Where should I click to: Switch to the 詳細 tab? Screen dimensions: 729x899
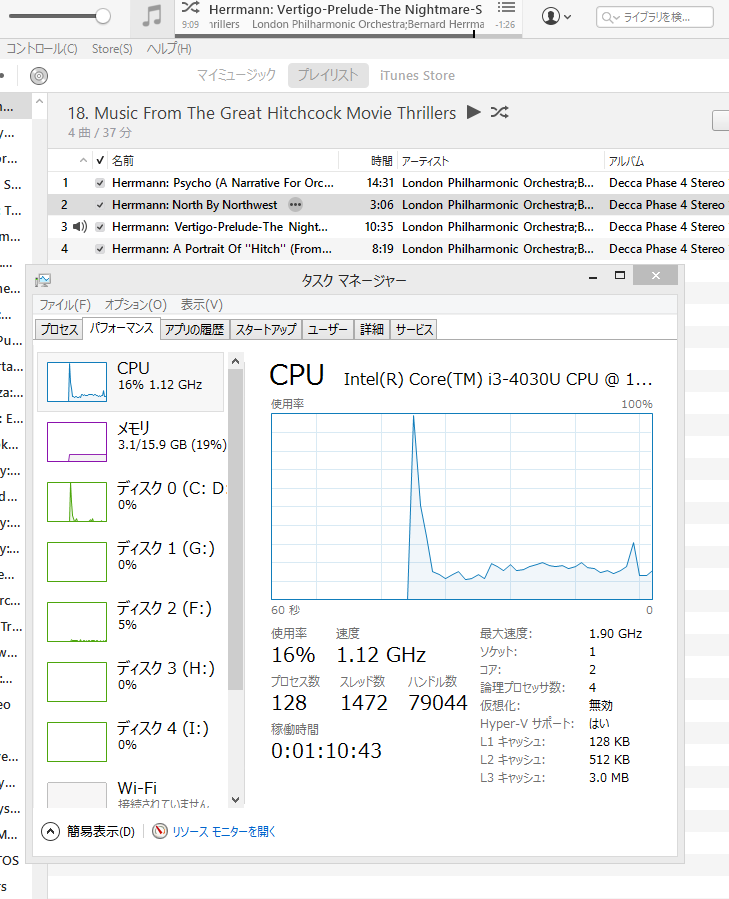tap(372, 330)
